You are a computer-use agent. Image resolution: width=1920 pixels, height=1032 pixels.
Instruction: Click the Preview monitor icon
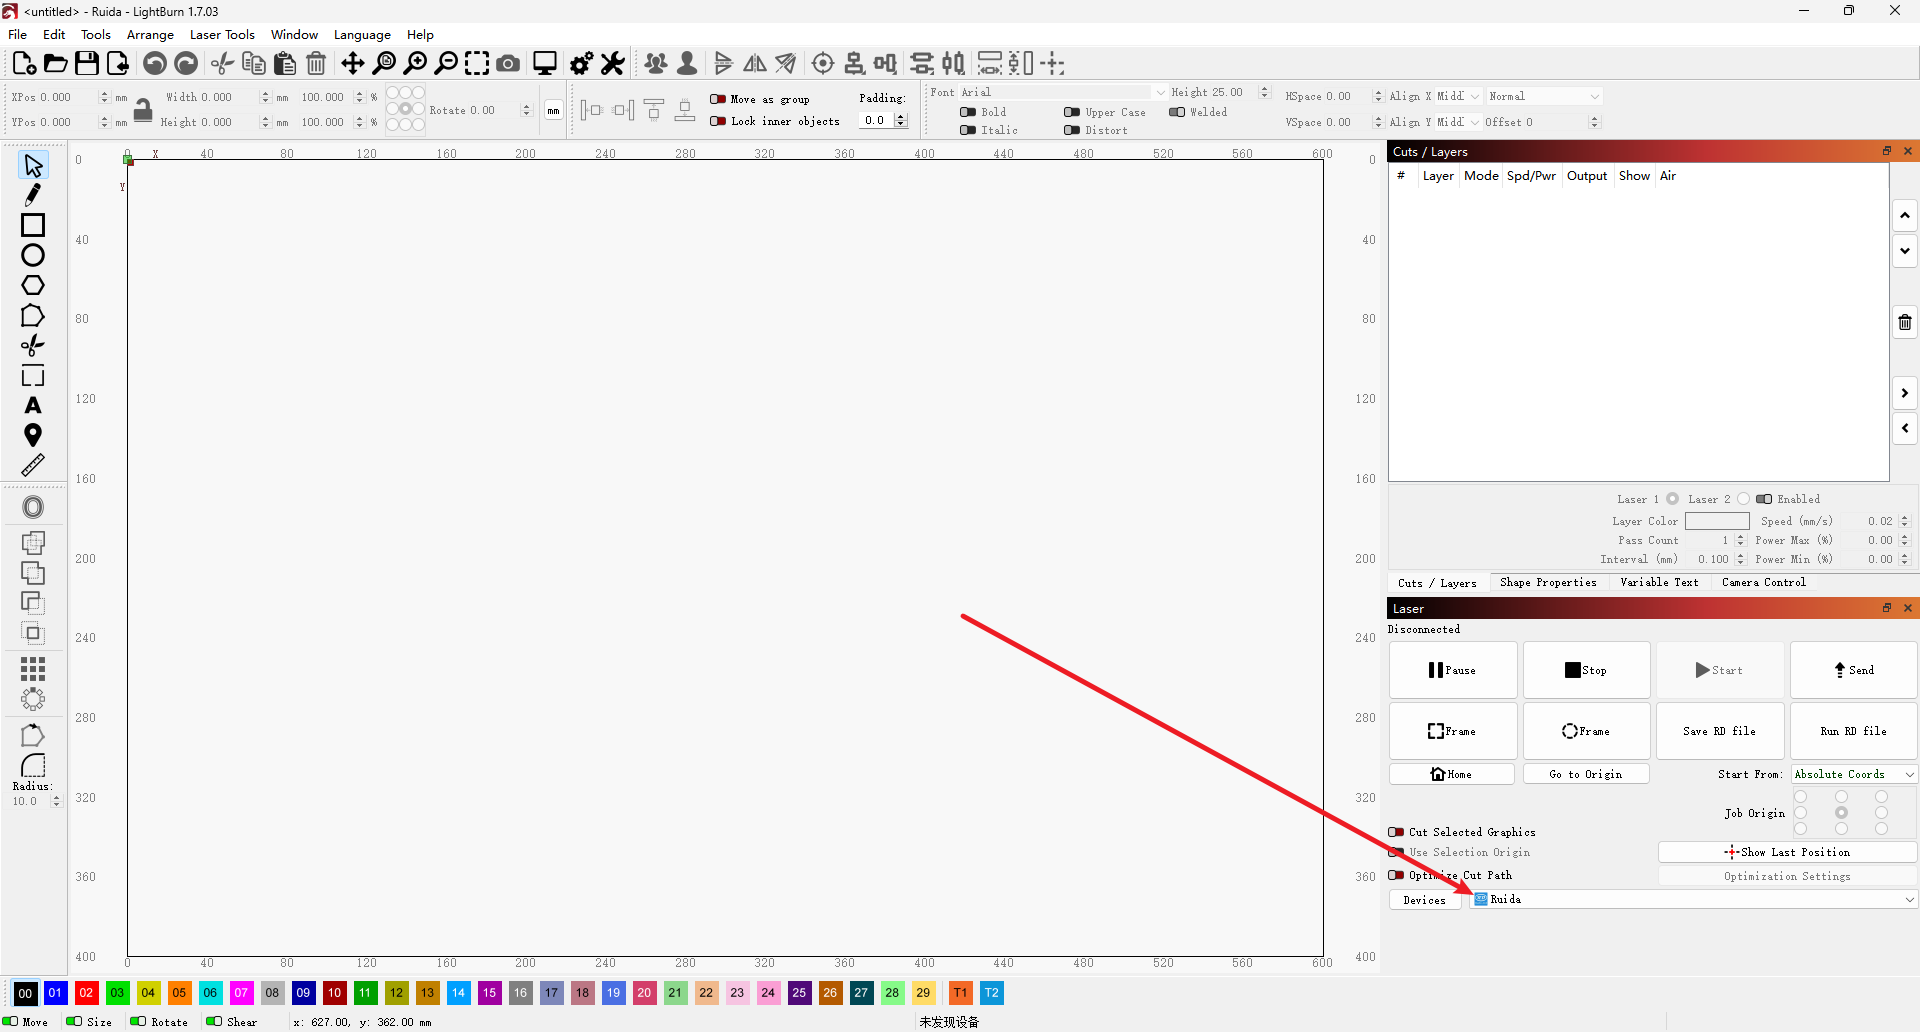[x=544, y=64]
